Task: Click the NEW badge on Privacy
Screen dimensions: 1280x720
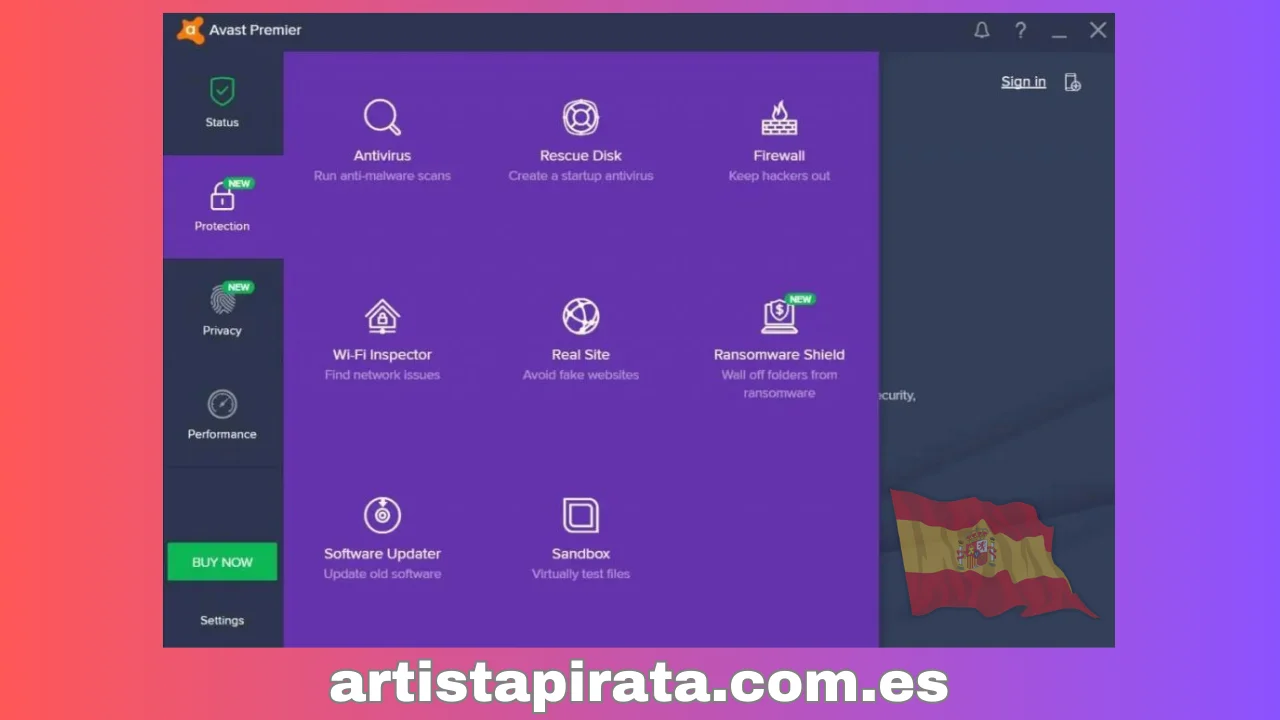Action: (x=239, y=287)
